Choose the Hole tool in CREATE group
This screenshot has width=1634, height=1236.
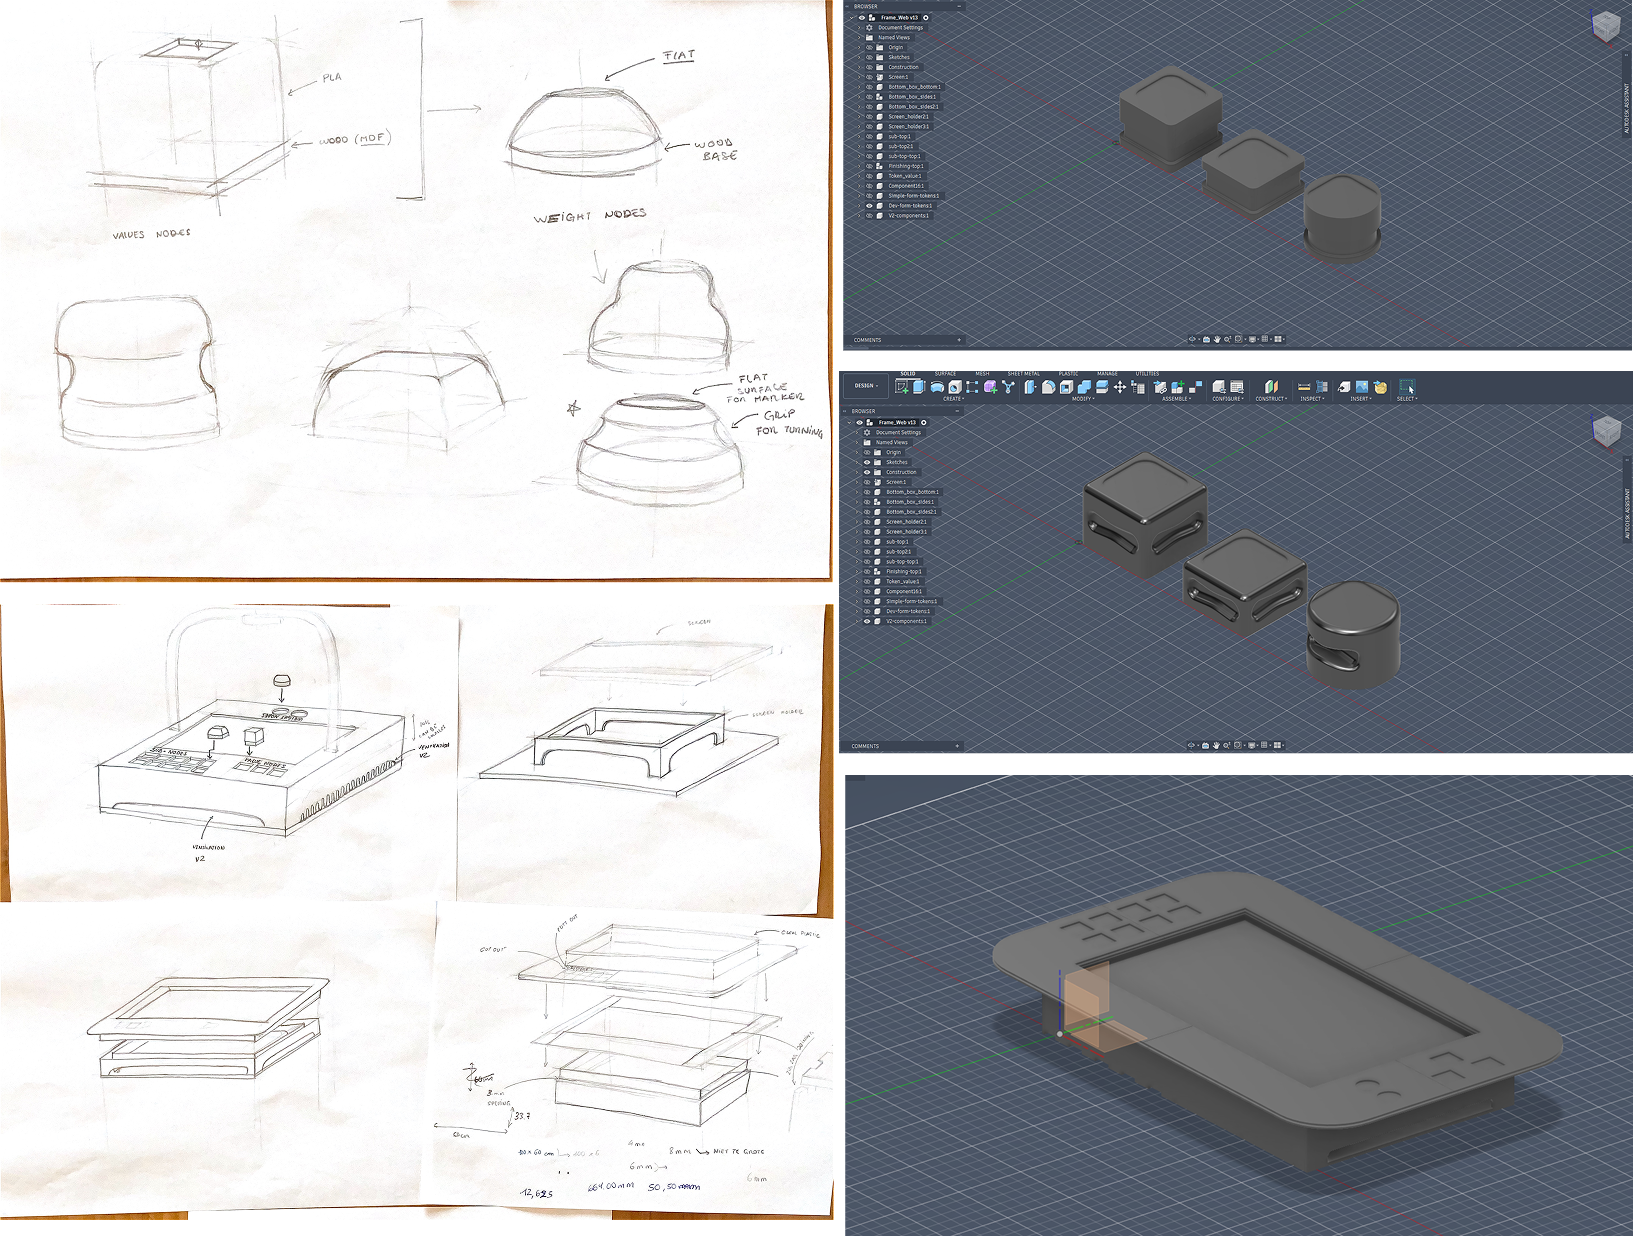point(955,386)
